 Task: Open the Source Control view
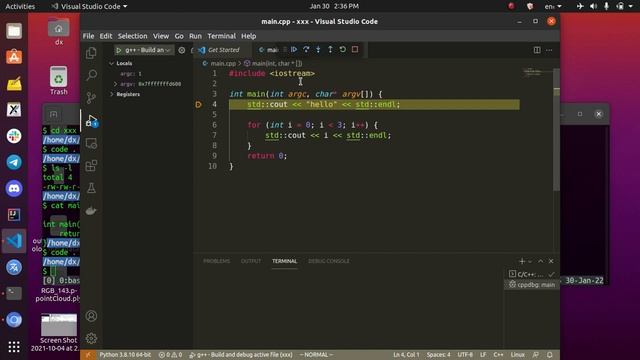tap(91, 98)
